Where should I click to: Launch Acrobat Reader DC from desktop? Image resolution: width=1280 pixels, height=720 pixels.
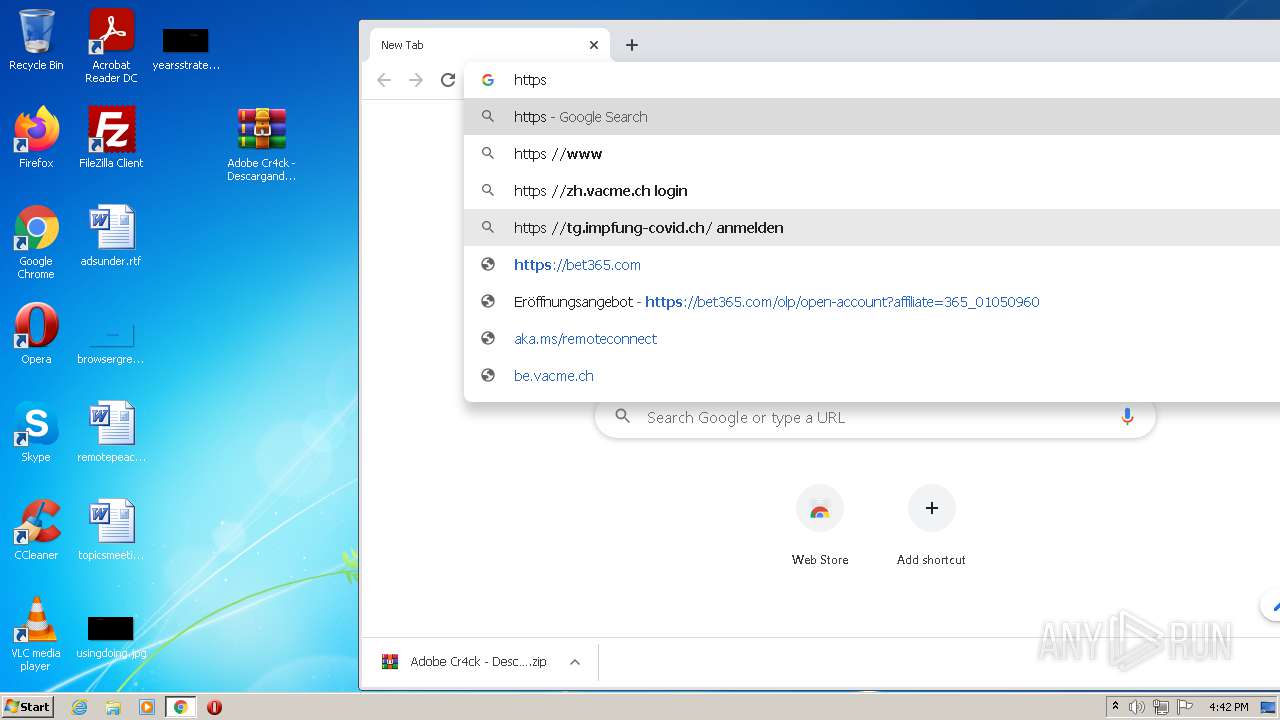pos(111,46)
